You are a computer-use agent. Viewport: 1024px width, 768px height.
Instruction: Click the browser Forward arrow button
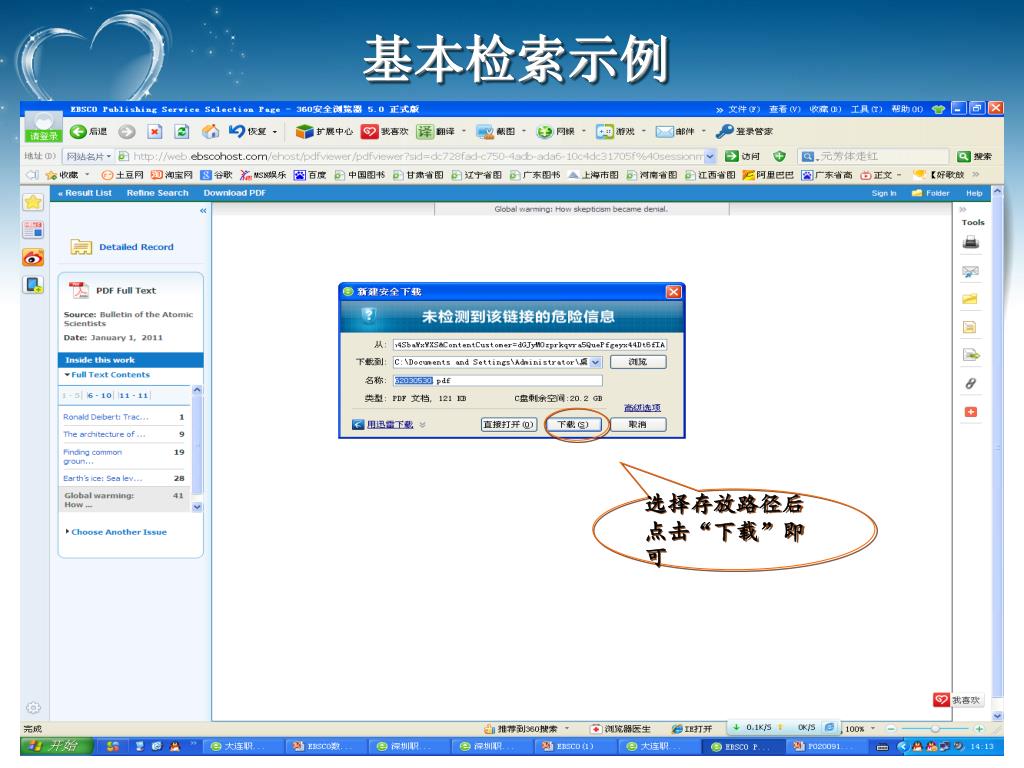pos(127,131)
